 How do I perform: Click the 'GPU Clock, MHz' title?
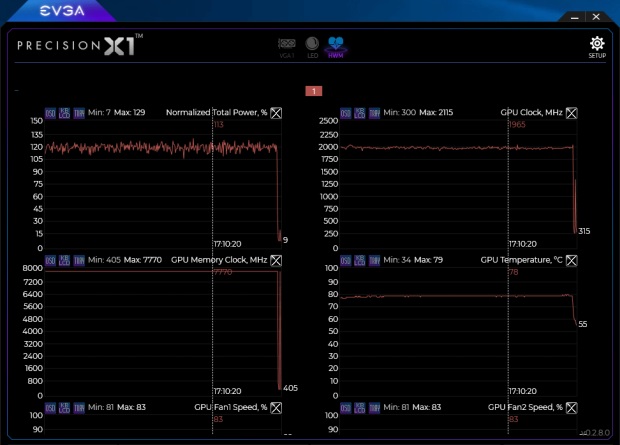(x=531, y=112)
